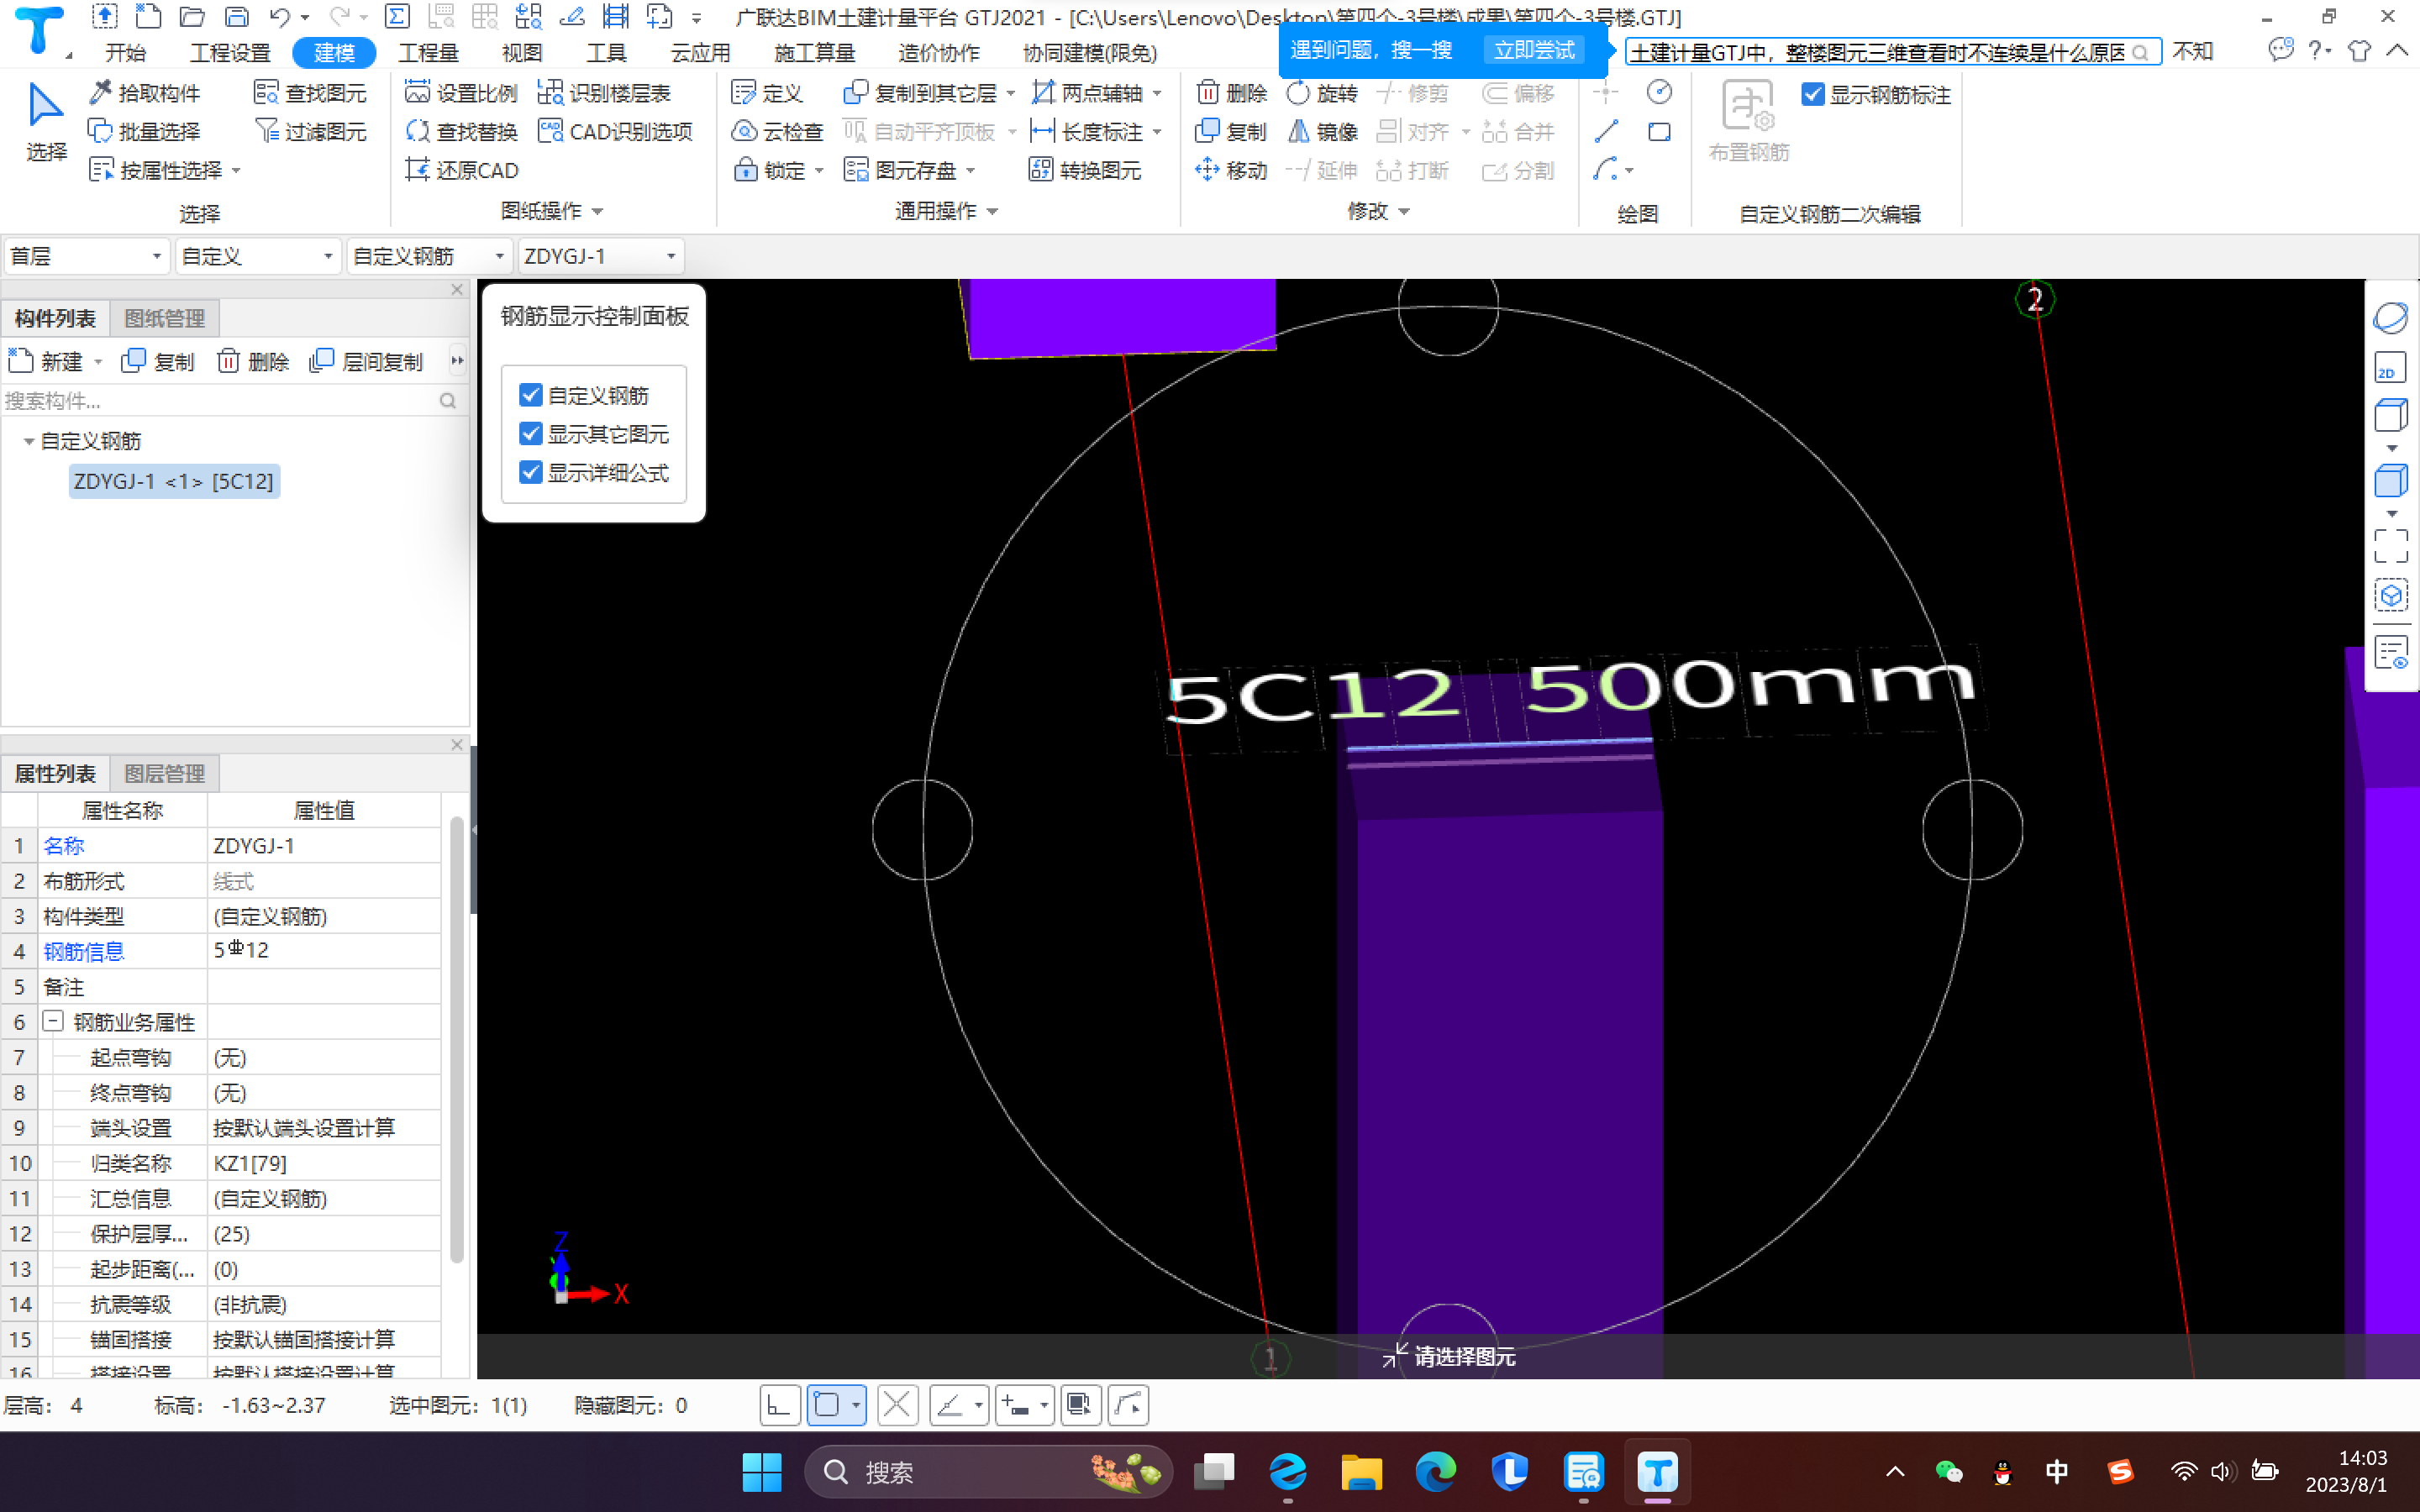Open the 自定义 category dropdown
2420x1512 pixels.
(x=257, y=256)
